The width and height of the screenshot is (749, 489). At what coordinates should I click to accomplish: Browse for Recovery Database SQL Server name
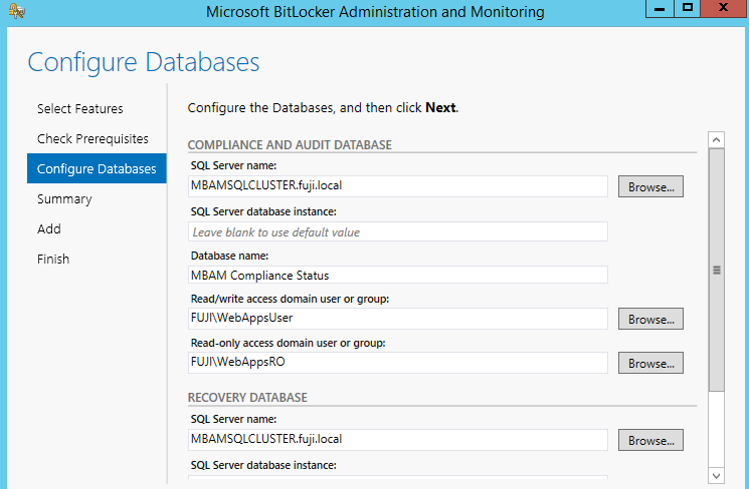(651, 440)
